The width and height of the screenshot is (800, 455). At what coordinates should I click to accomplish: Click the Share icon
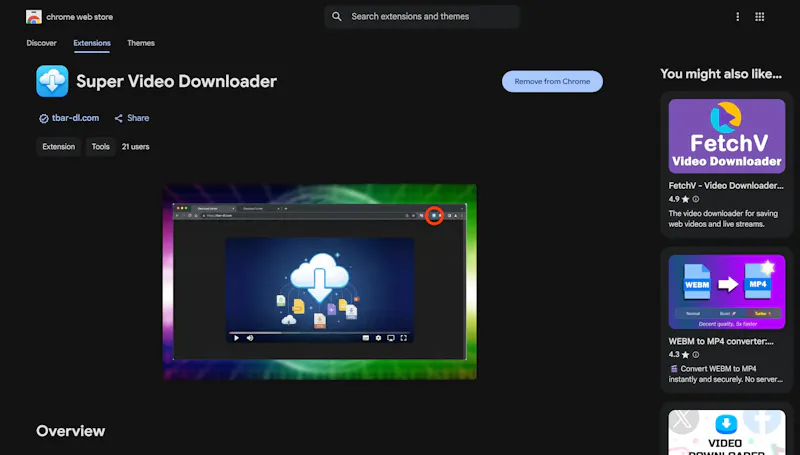tap(118, 118)
